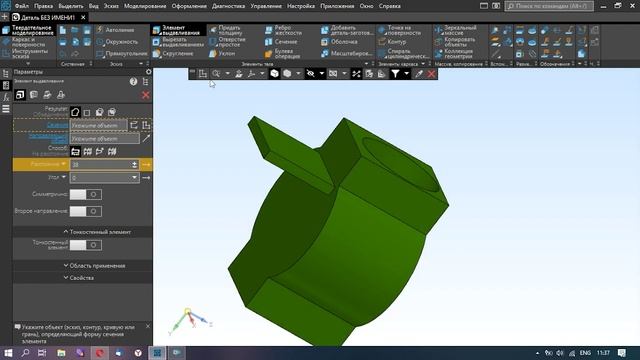This screenshot has width=640, height=360.
Task: Switch to Деталь БЕЗ ИМЕНИ1 document tab
Action: (x=48, y=18)
